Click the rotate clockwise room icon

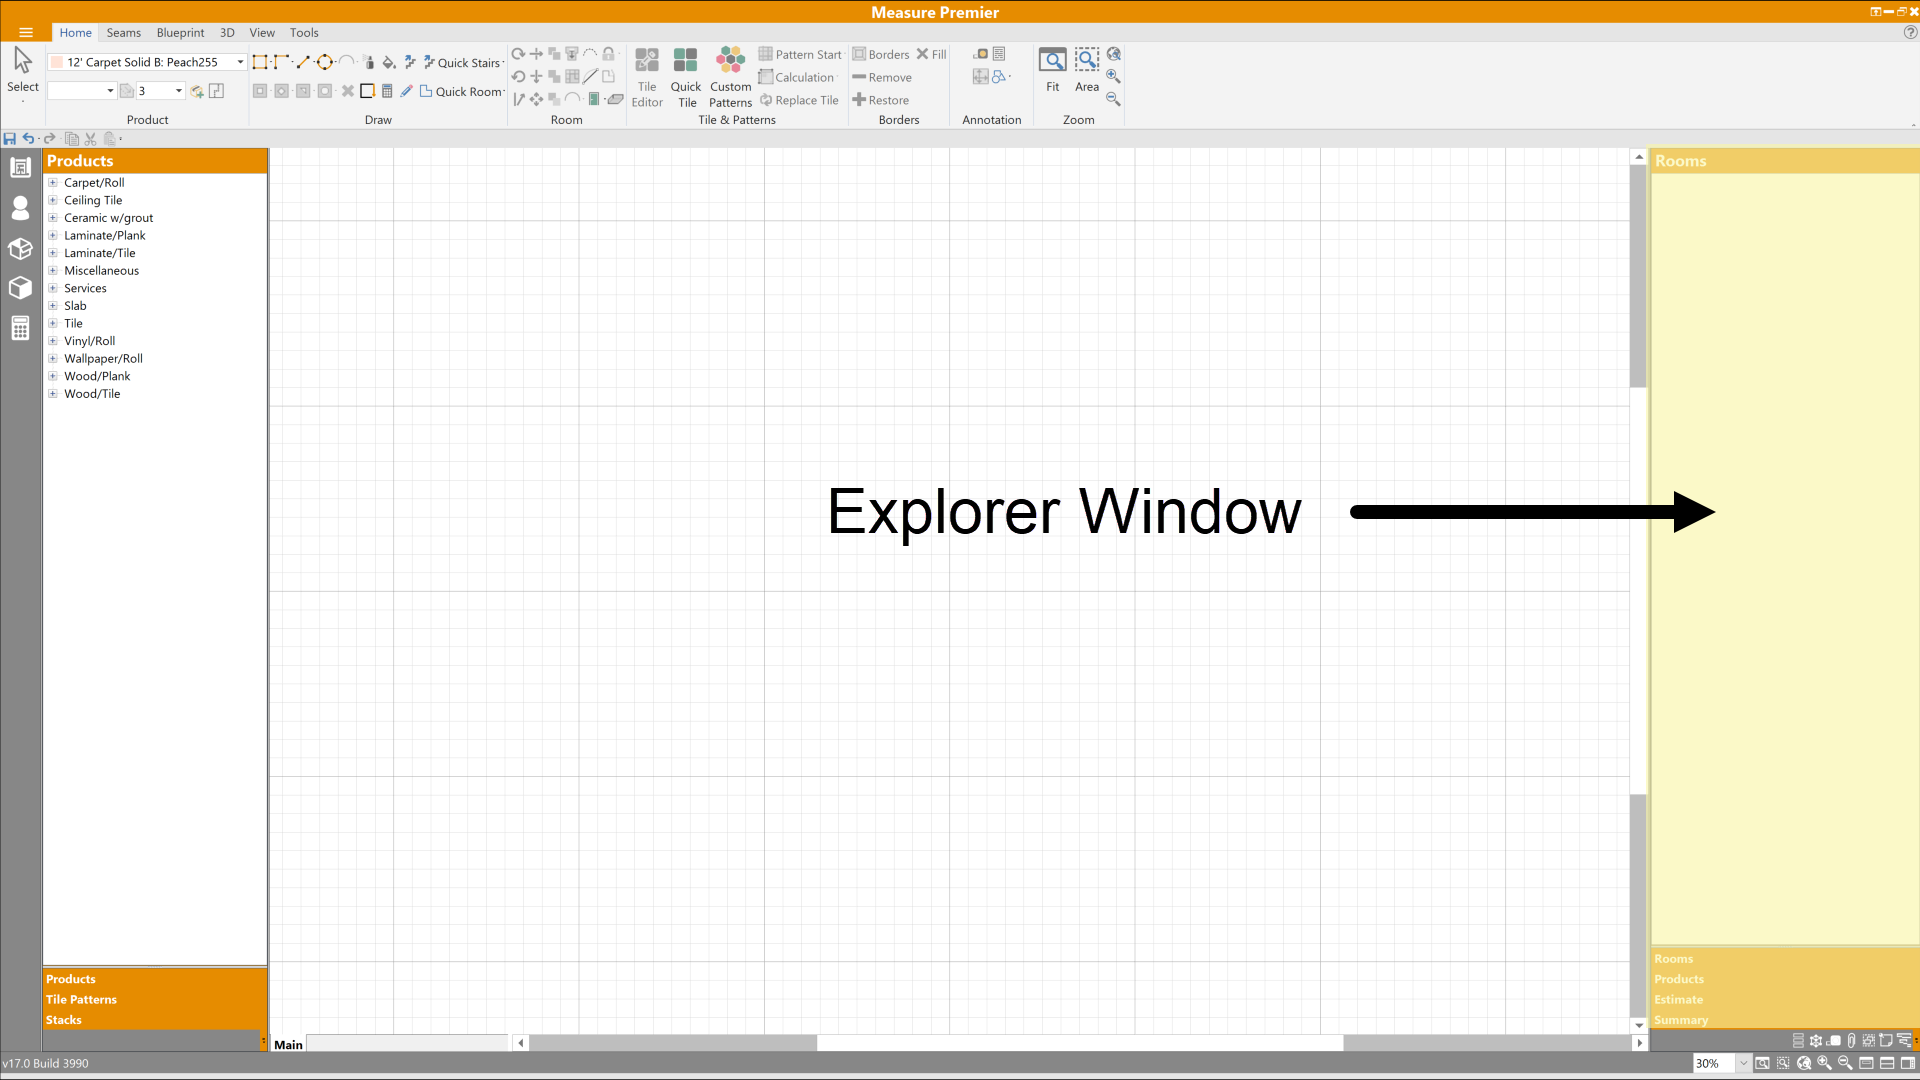pos(518,54)
